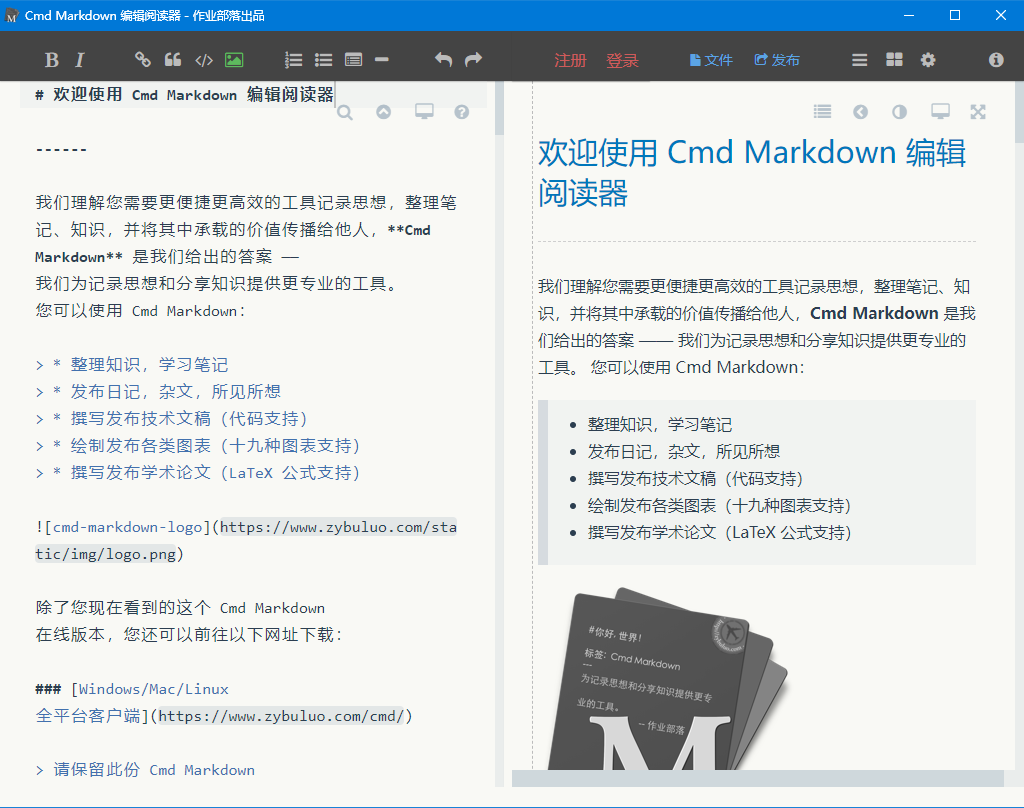1024x808 pixels.
Task: Redo the last undone edit
Action: [x=473, y=60]
